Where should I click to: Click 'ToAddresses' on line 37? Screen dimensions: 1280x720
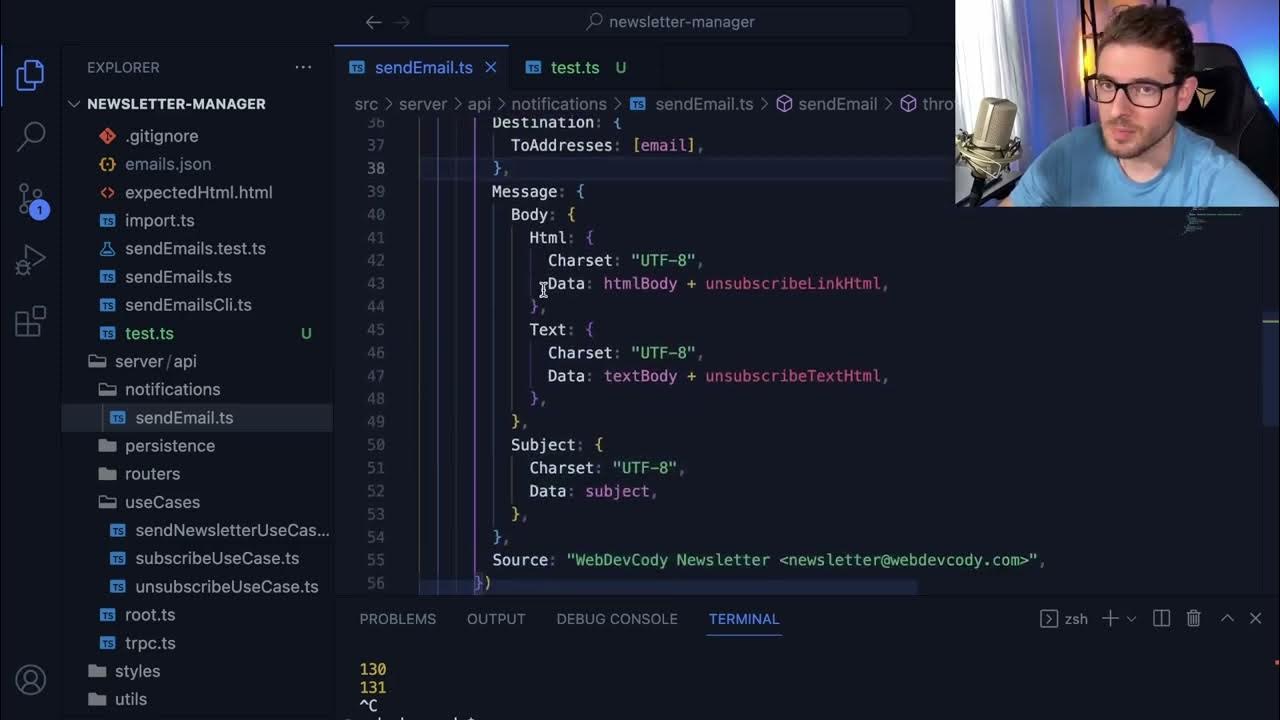561,145
